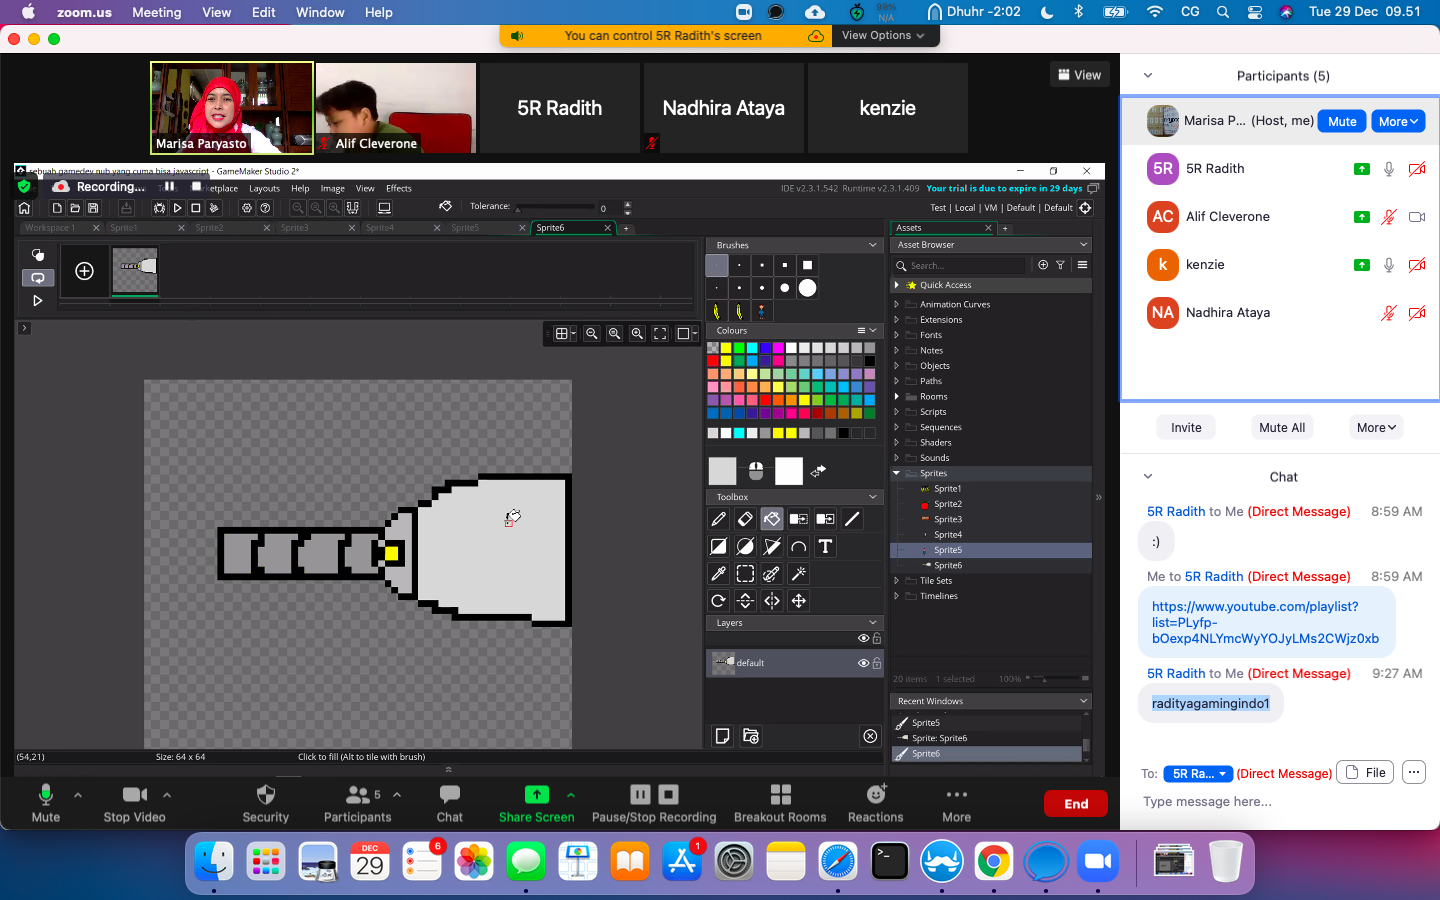Select the Text tool in Toolbox
The image size is (1440, 900).
click(825, 546)
